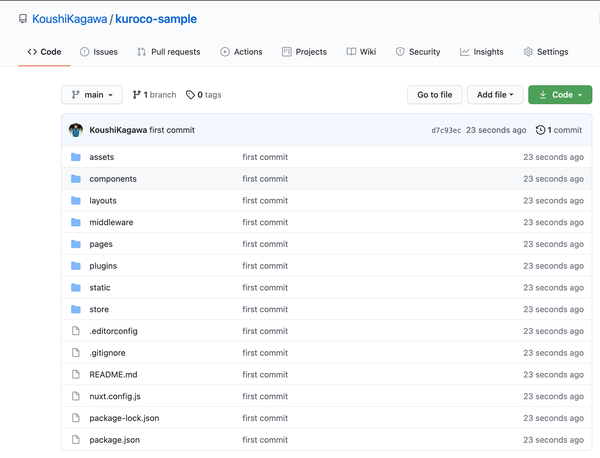Open the Actions tab
This screenshot has height=458, width=600.
241,52
